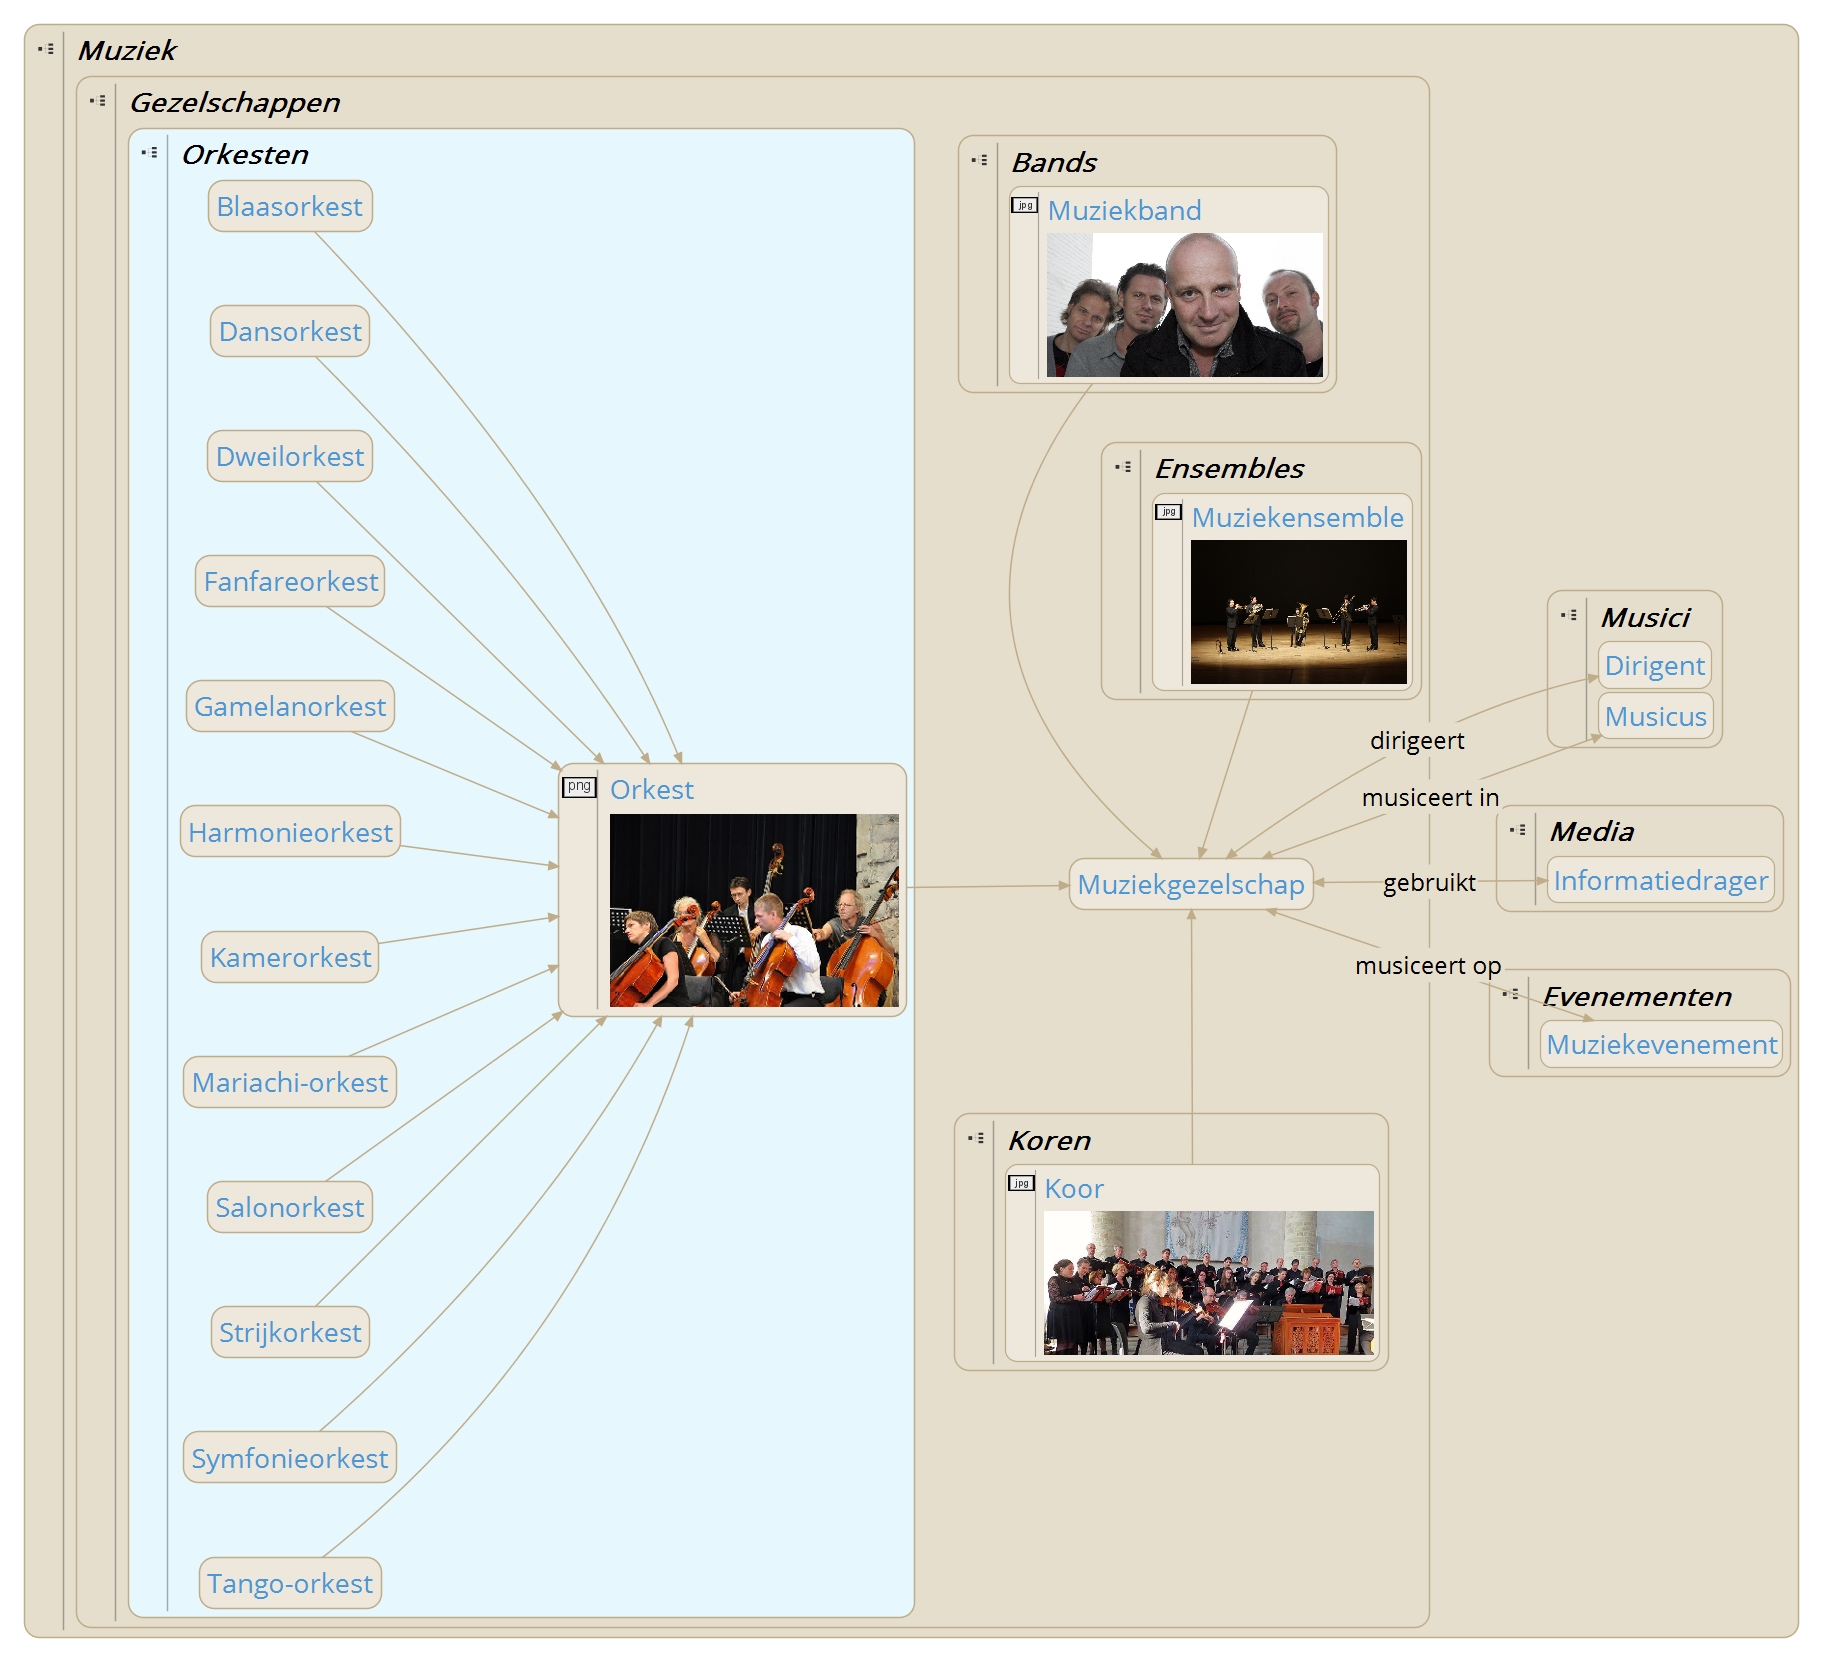Toggle the Bands group collapse icon
1824x1663 pixels.
click(980, 160)
